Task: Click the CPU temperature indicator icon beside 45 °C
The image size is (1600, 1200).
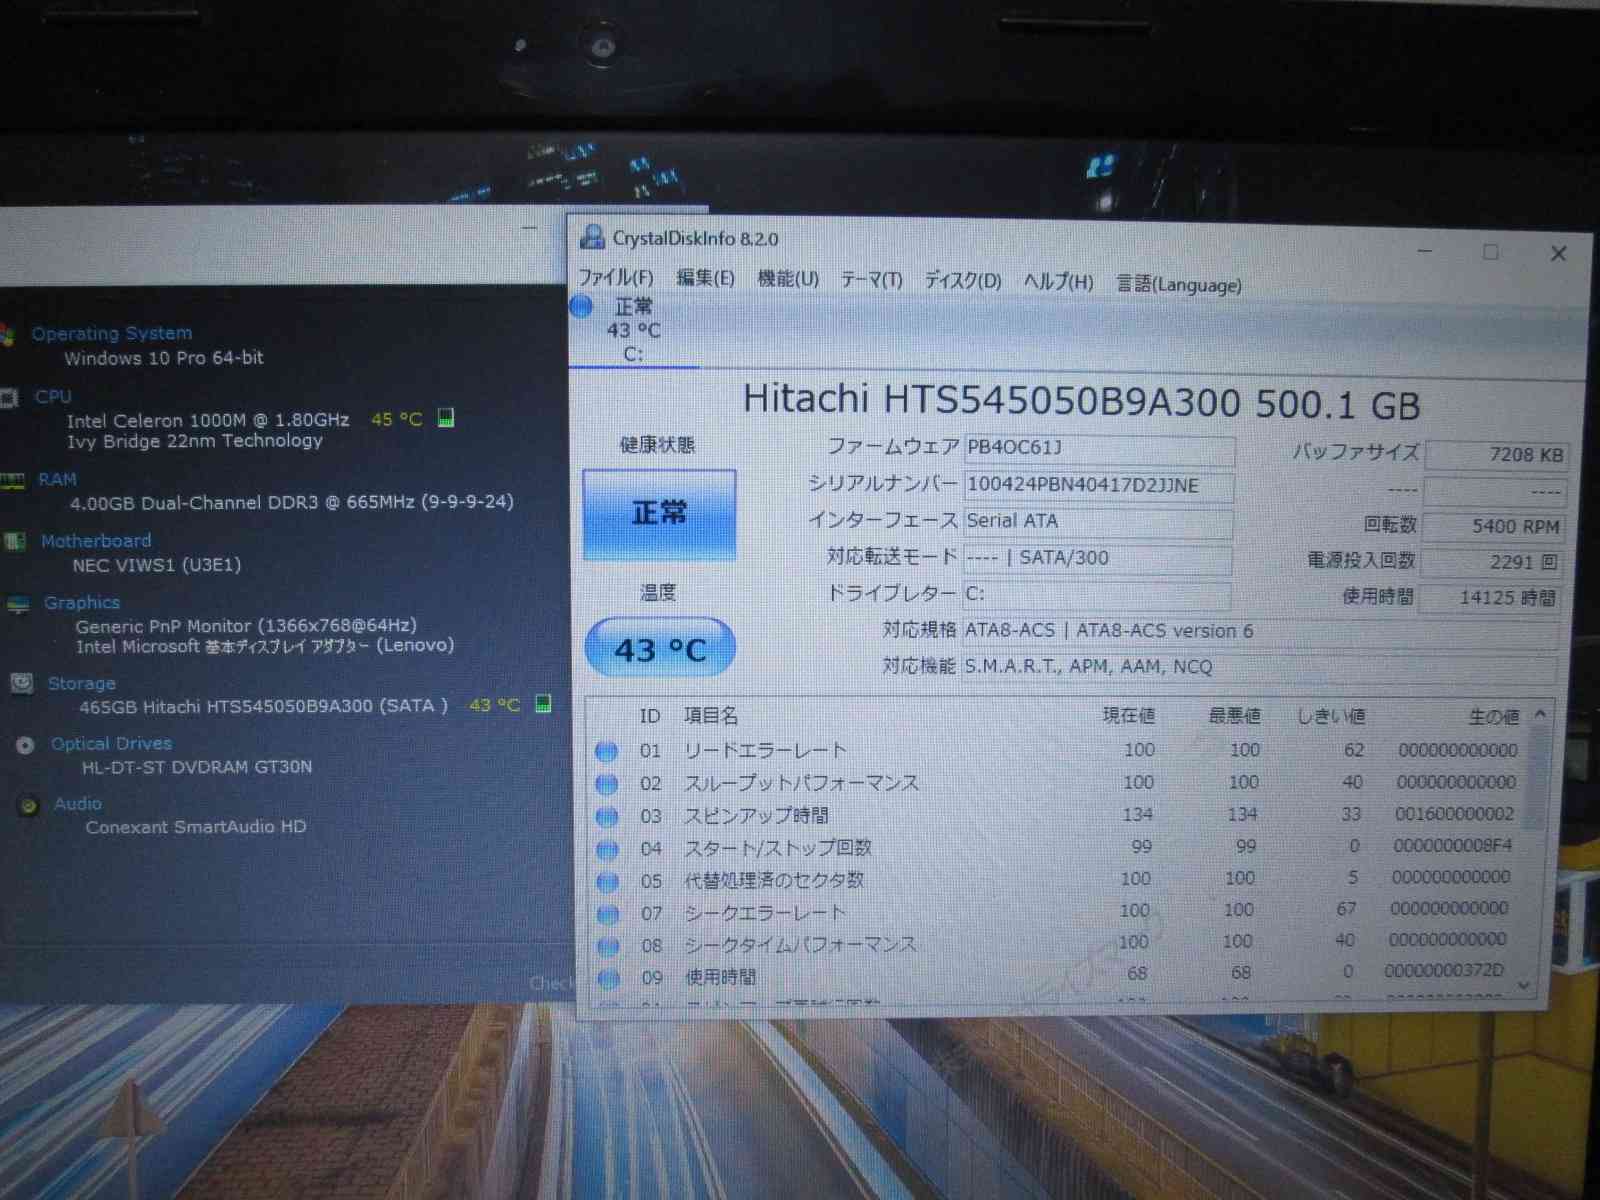Action: (x=446, y=417)
